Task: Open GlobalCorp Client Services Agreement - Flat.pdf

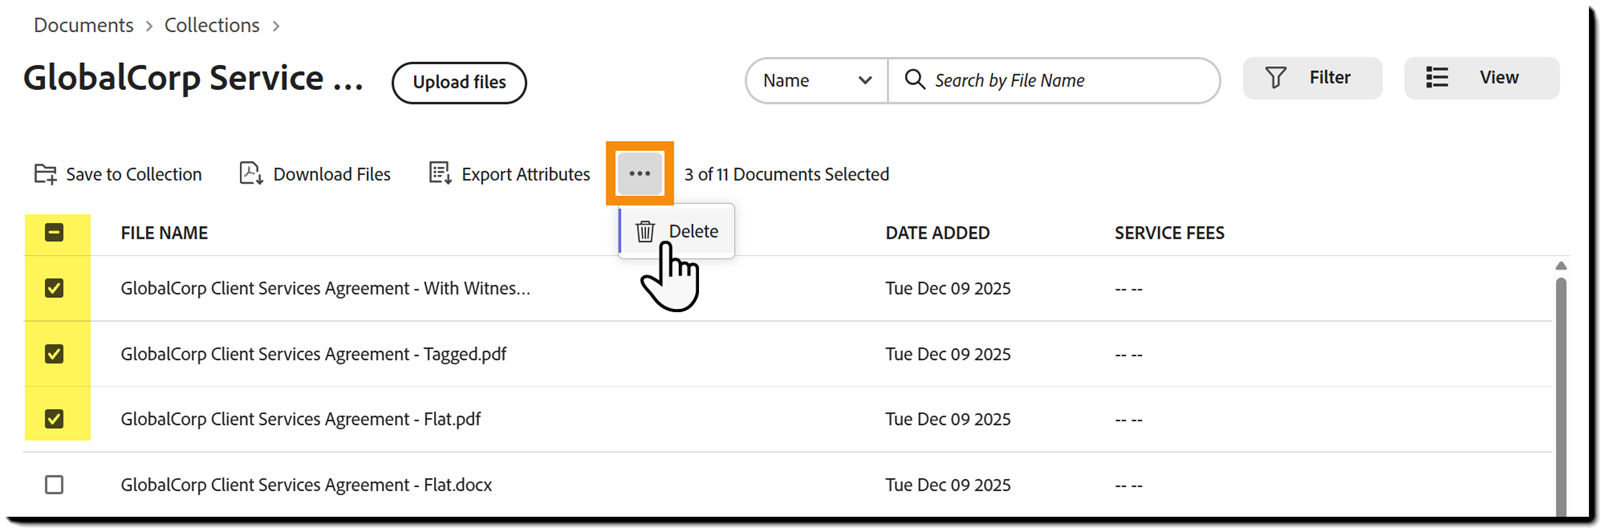Action: (301, 419)
